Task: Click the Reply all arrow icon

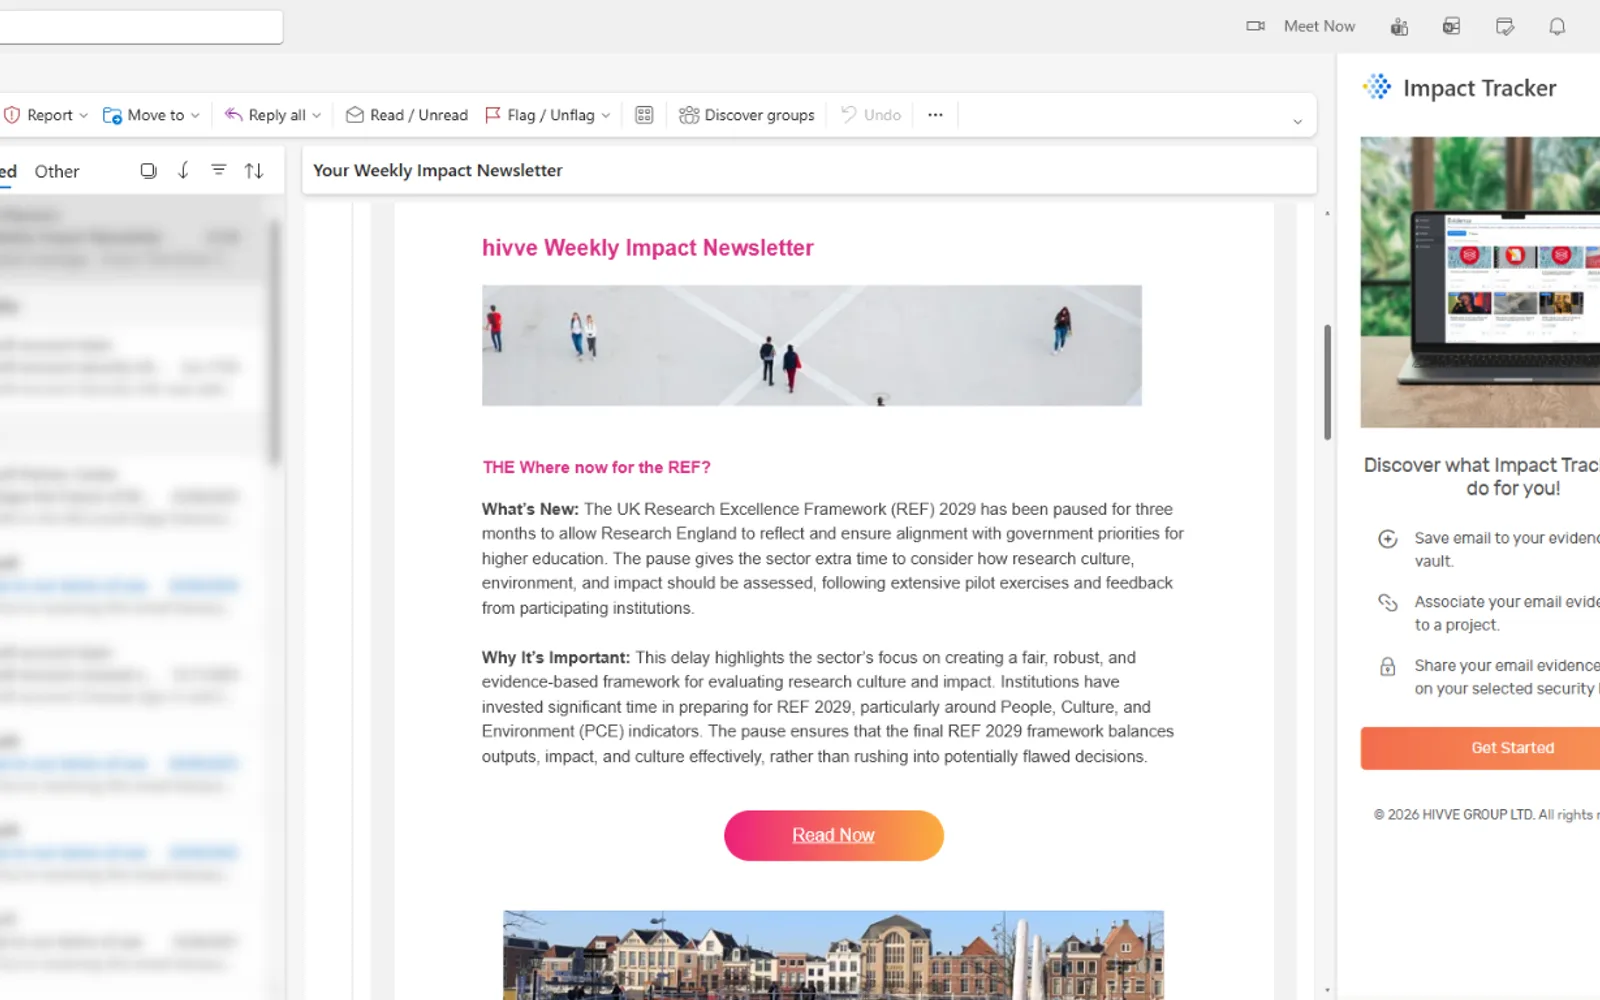Action: [233, 115]
